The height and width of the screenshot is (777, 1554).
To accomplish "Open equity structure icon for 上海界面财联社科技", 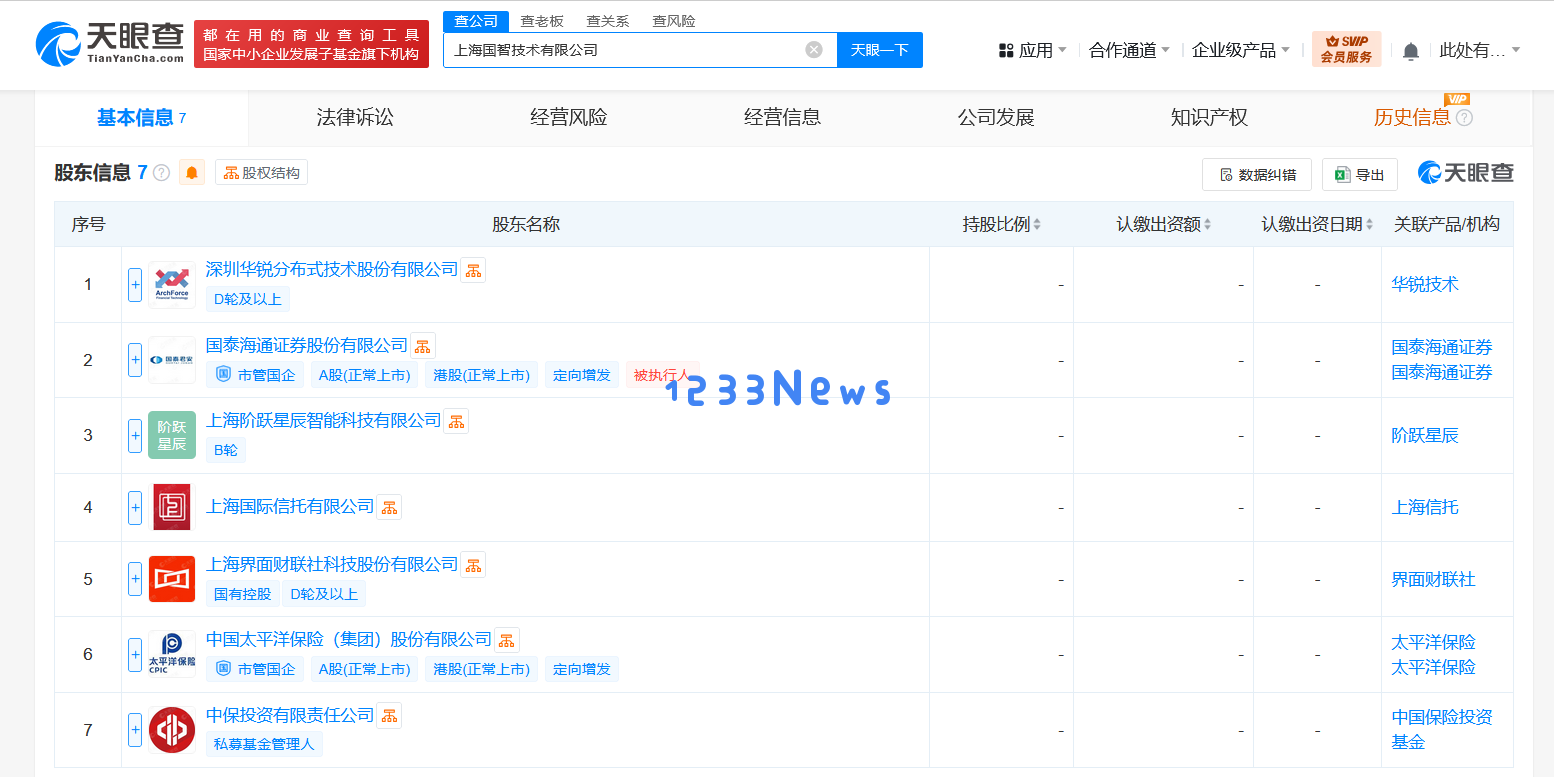I will tap(473, 564).
